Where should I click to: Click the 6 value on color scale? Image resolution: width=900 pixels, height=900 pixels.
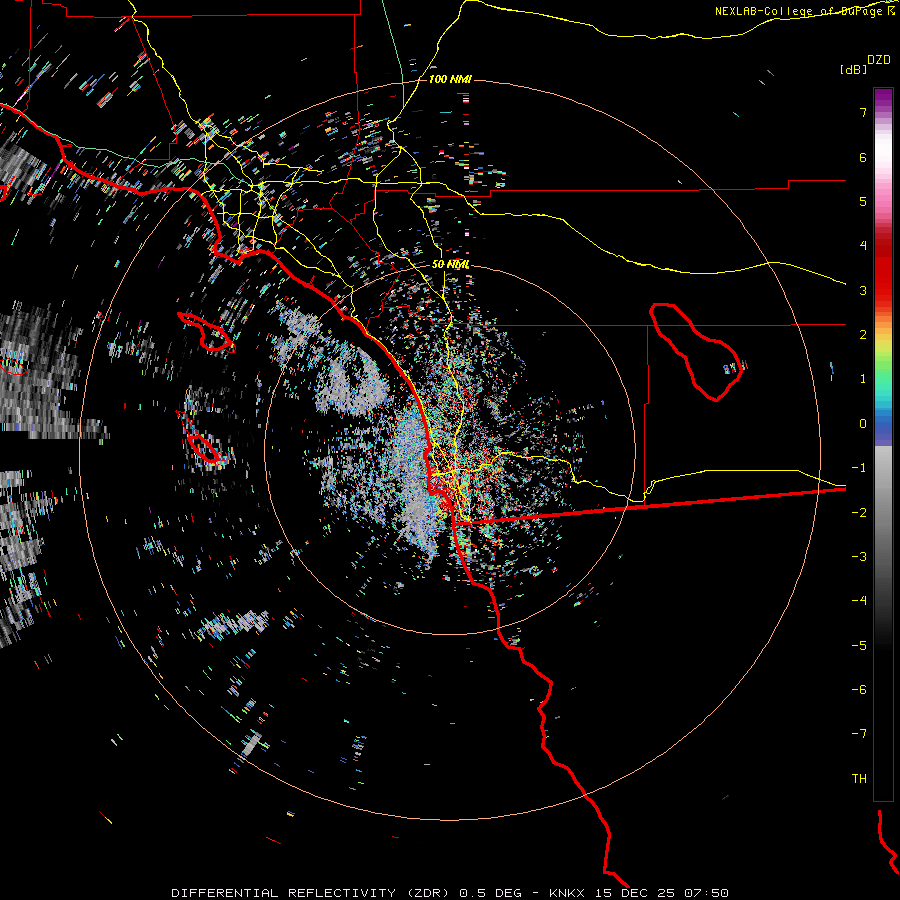(x=863, y=157)
